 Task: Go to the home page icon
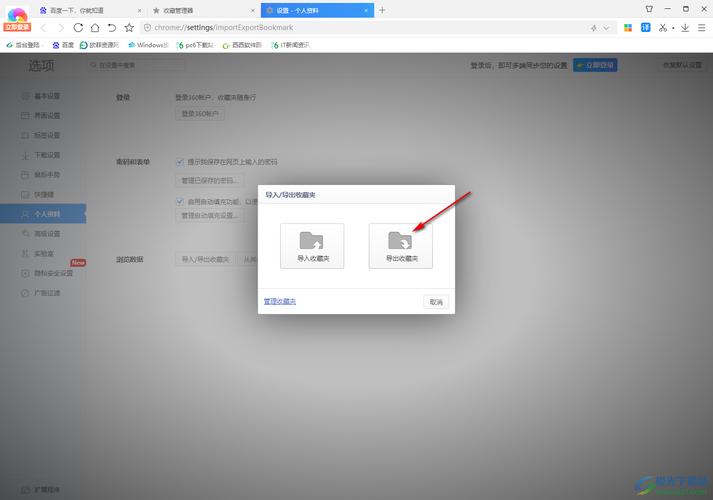[x=95, y=28]
